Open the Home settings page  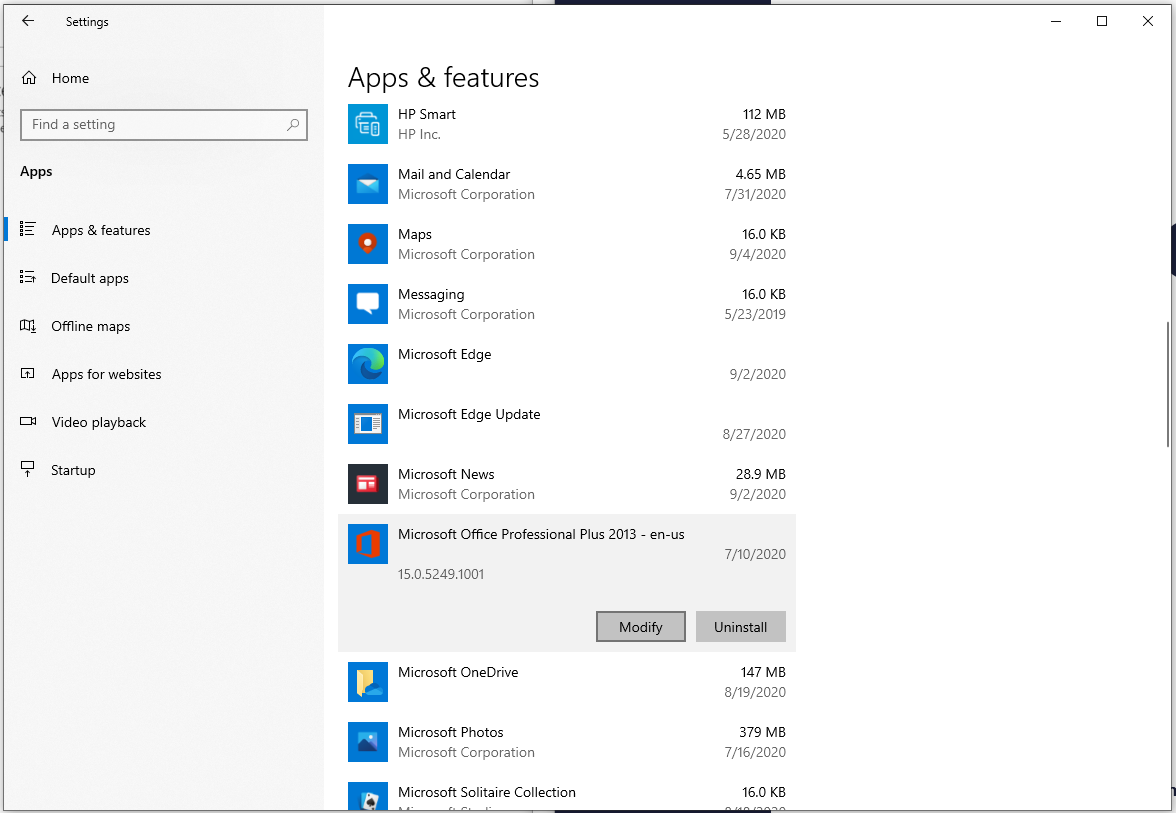[70, 78]
